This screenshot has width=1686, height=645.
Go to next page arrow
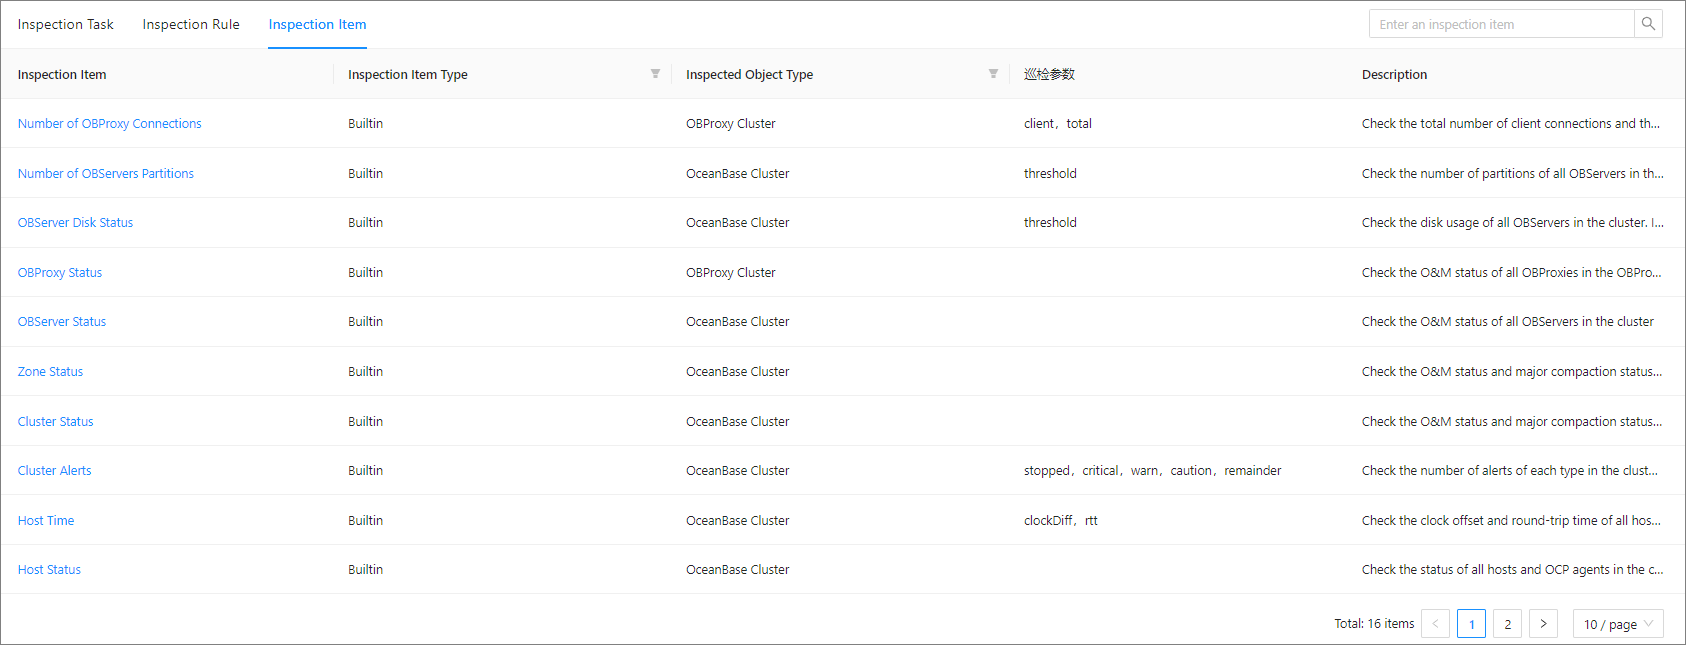1543,624
